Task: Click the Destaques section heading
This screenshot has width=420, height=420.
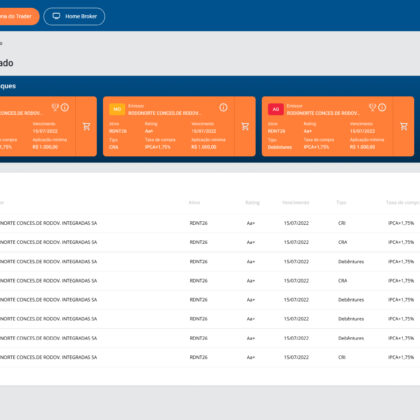Action: [x=8, y=86]
